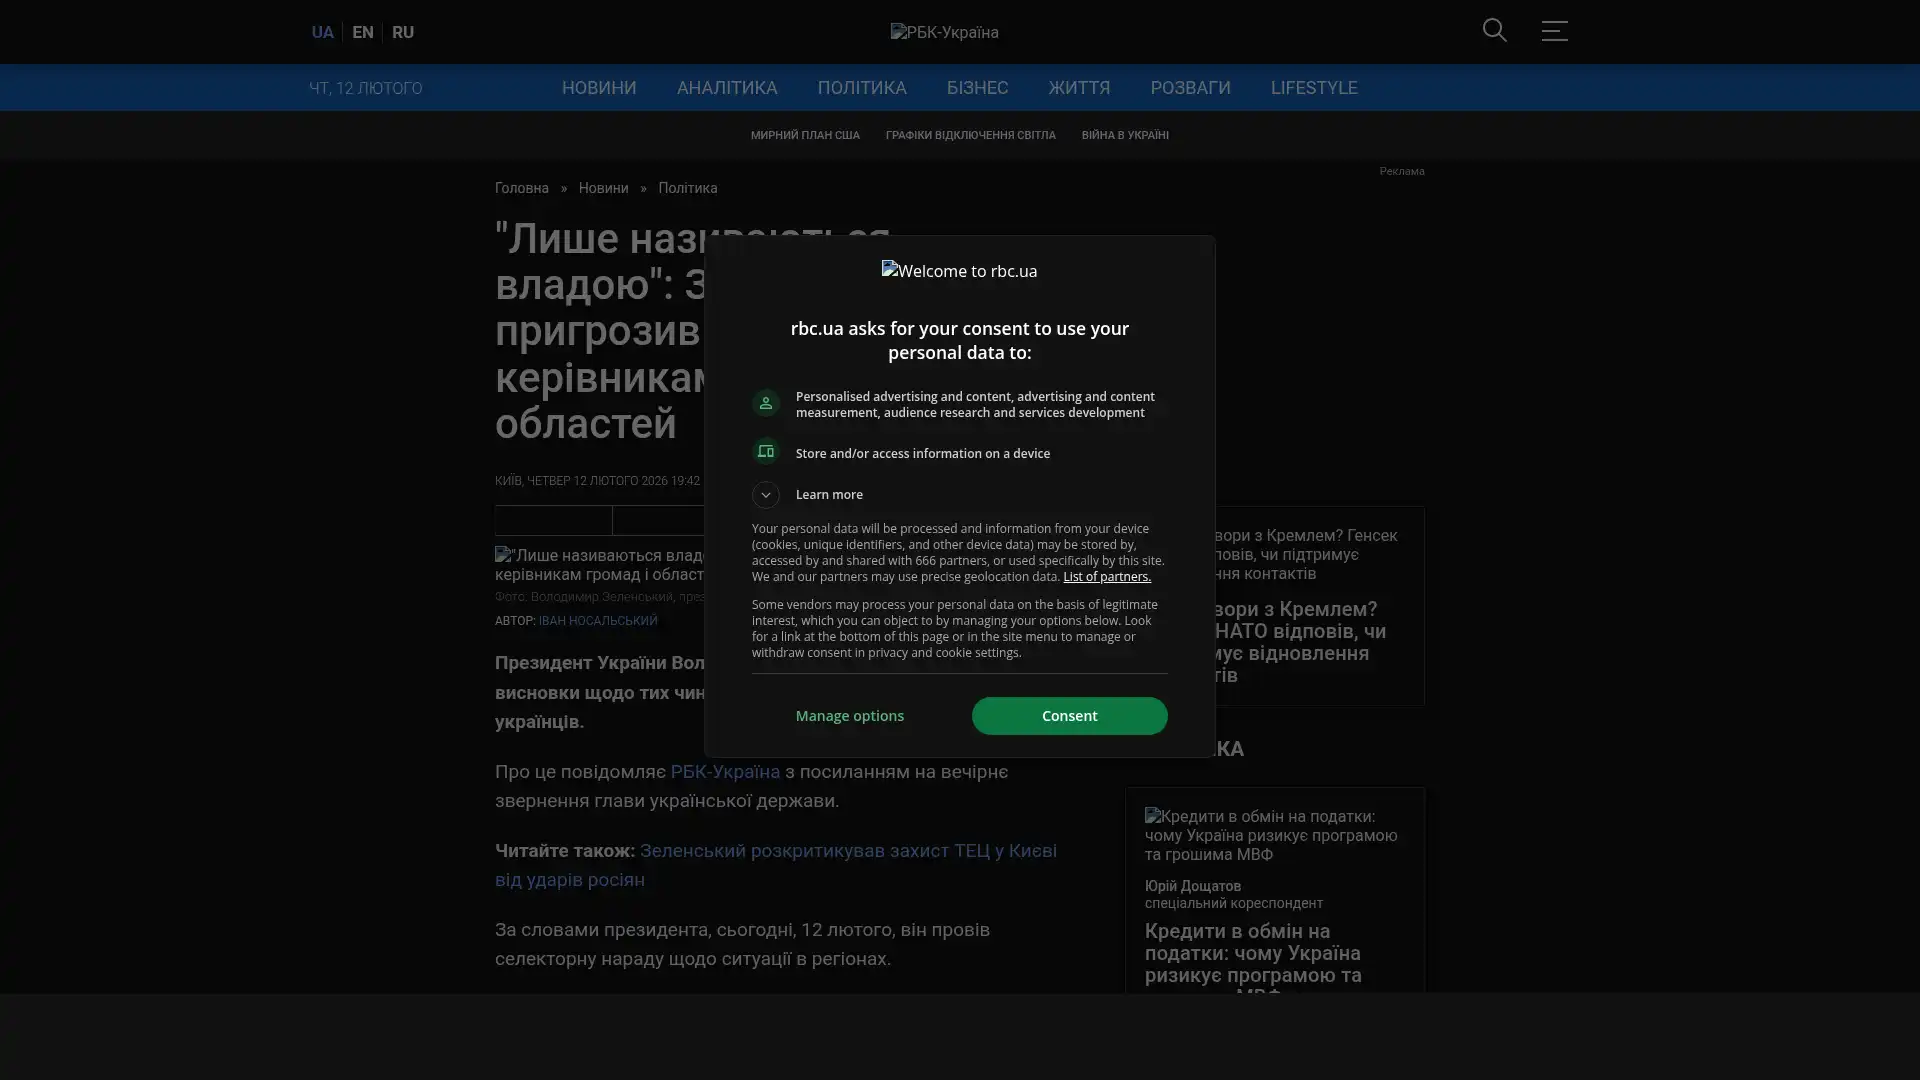Click the Welcome to rbc.ua logo
The height and width of the screenshot is (1080, 1920).
pos(959,271)
